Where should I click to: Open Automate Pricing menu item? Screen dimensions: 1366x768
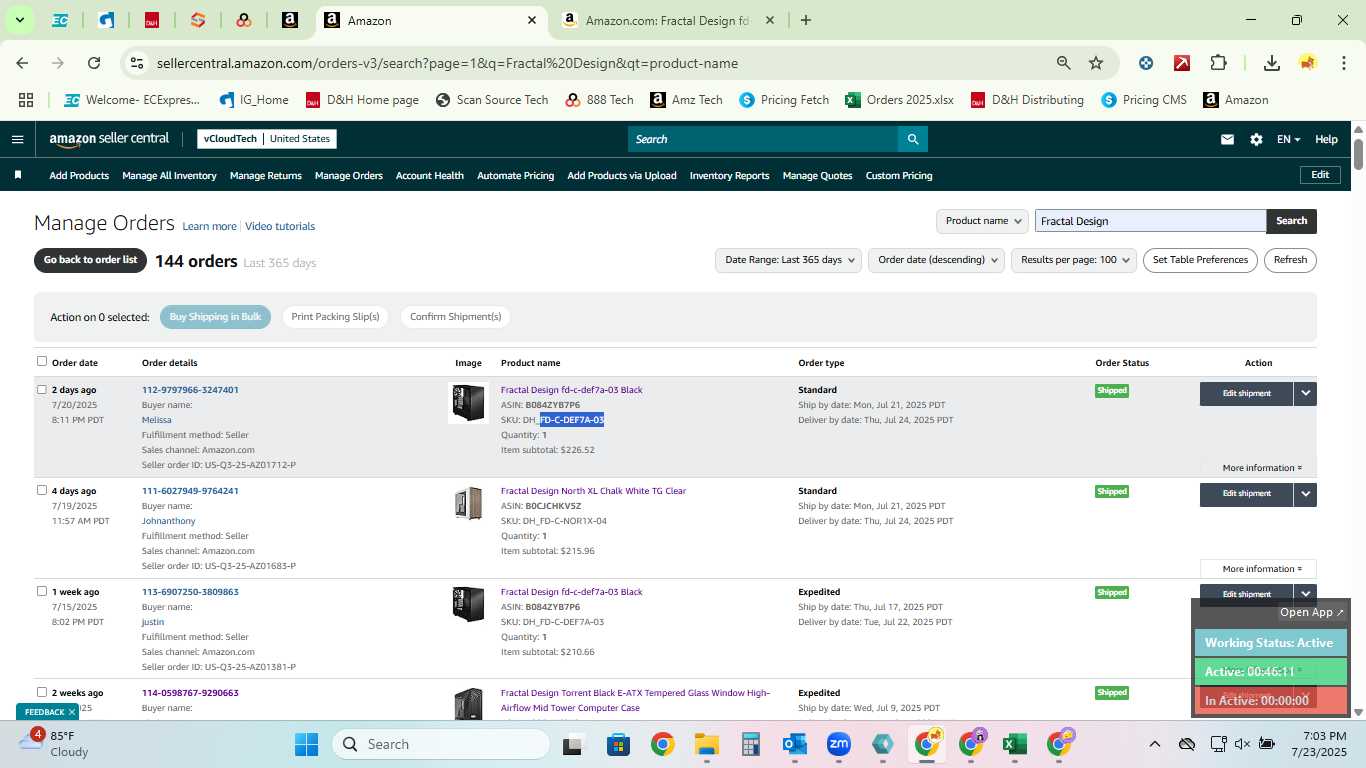[x=515, y=175]
